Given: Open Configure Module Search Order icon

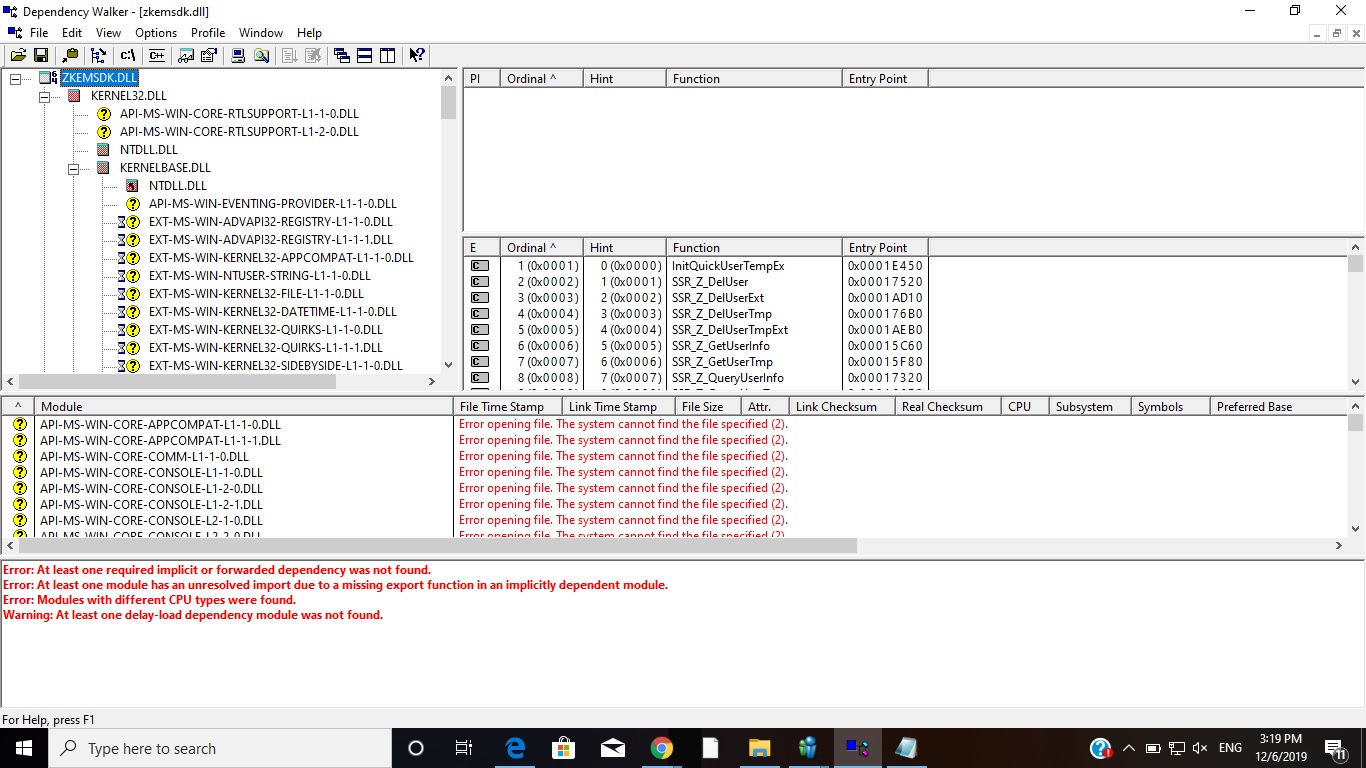Looking at the screenshot, I should (x=261, y=56).
